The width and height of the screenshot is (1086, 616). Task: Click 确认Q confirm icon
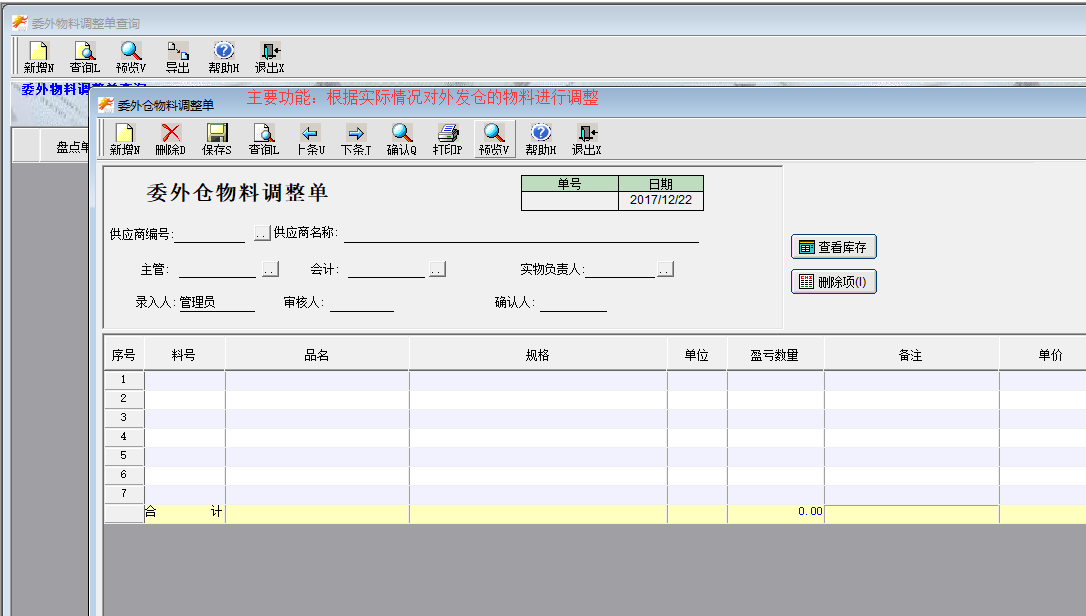click(x=402, y=139)
